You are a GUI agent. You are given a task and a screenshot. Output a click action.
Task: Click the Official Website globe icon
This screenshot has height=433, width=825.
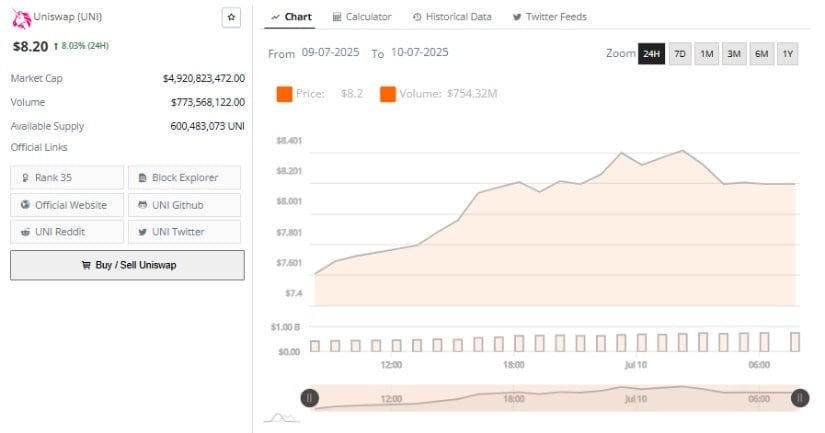(25, 205)
